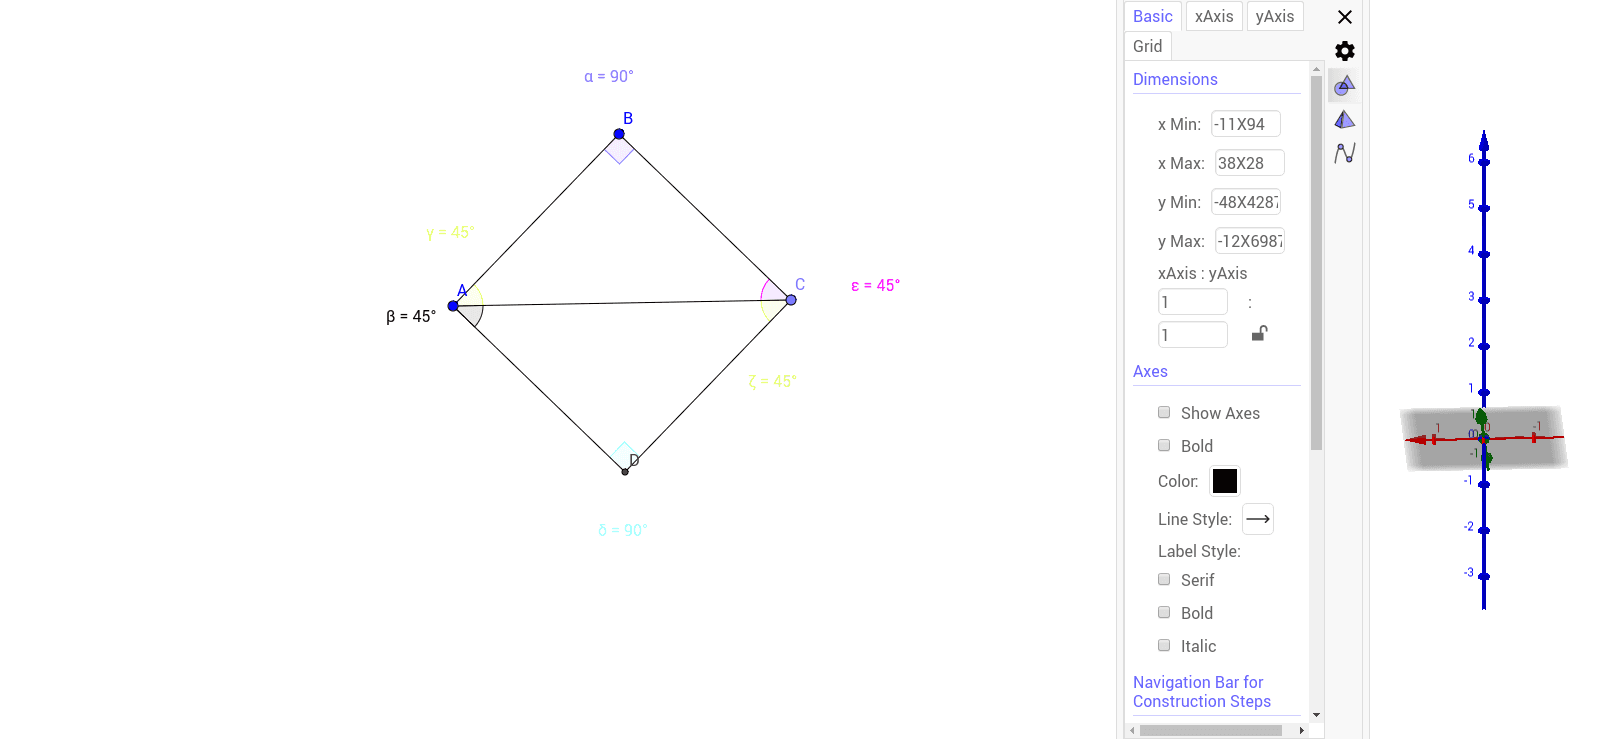Click the γ = 45° angle label
The height and width of the screenshot is (741, 1600).
coord(450,233)
